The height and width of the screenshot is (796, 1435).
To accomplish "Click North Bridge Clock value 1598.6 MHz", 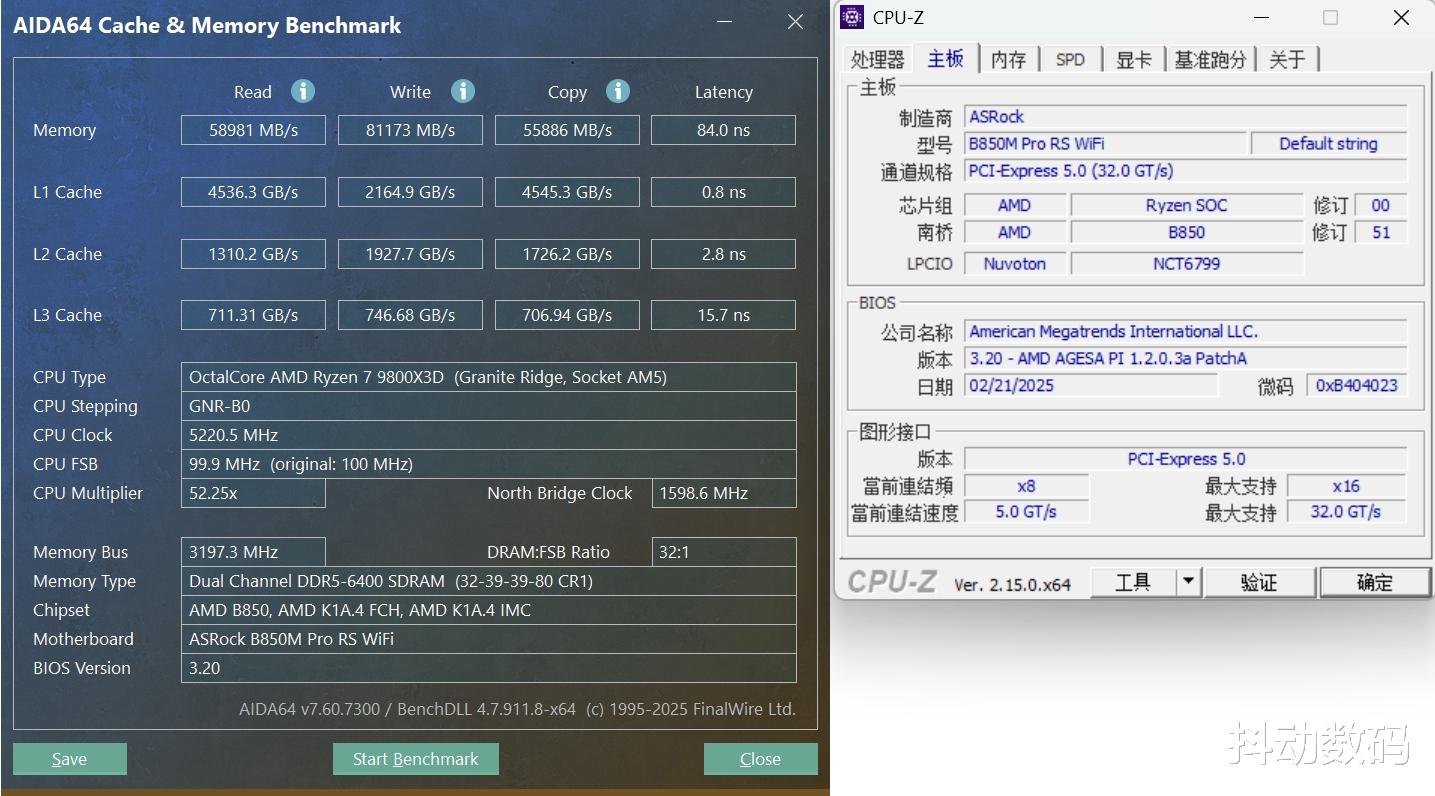I will pos(724,493).
